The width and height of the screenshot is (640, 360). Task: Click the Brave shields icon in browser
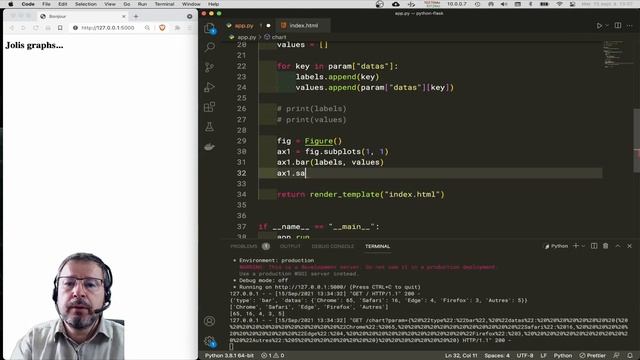162,28
